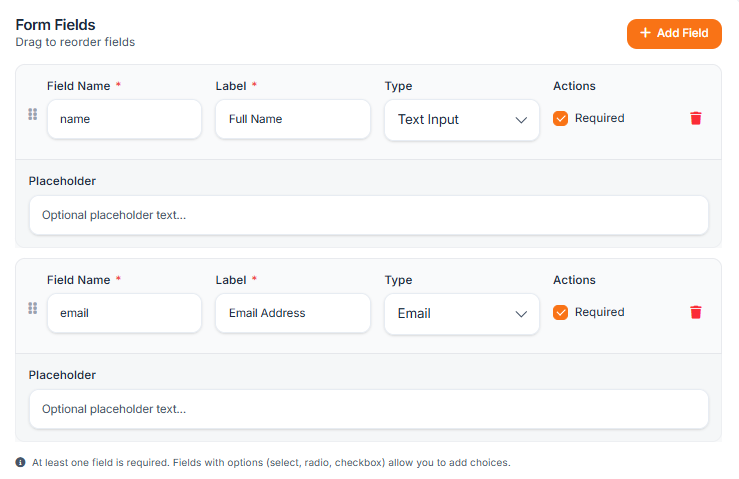Open the Text Input type dropdown

click(461, 120)
